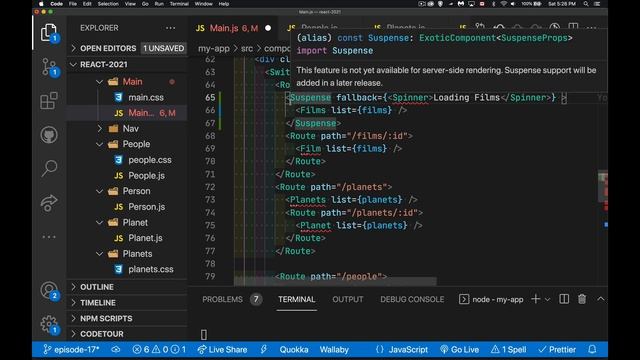
Task: Open the Live Share view
Action: (49, 203)
